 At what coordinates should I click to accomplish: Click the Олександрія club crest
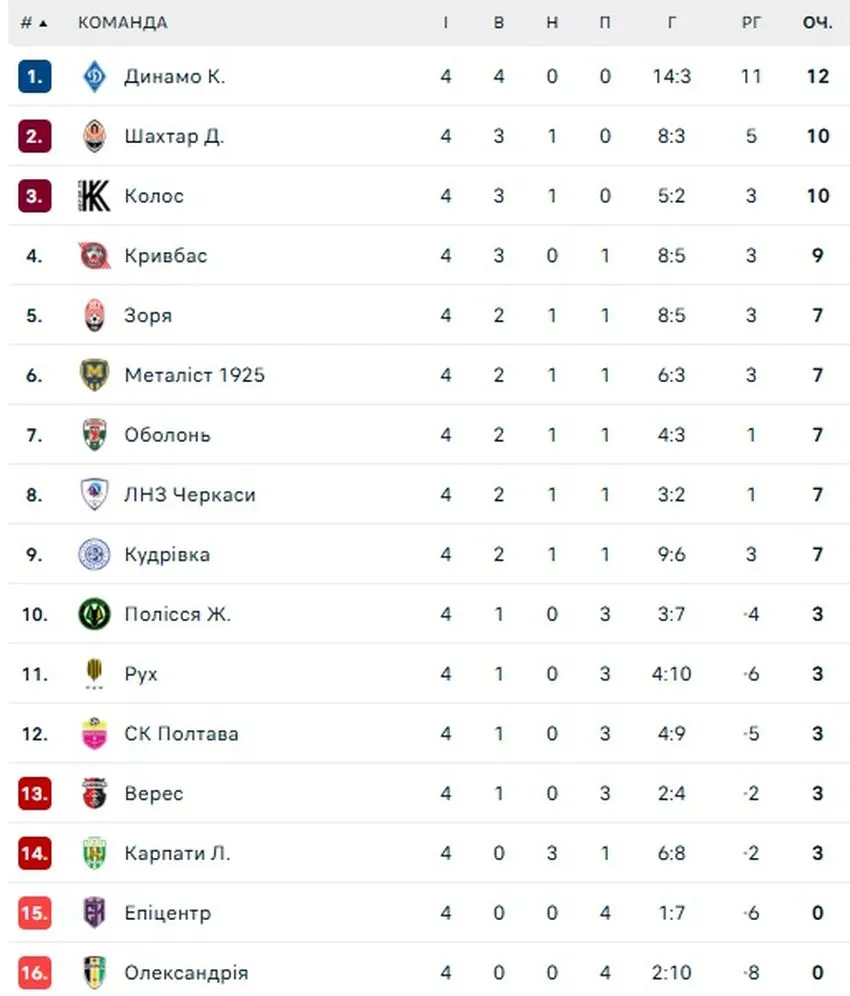pos(95,972)
